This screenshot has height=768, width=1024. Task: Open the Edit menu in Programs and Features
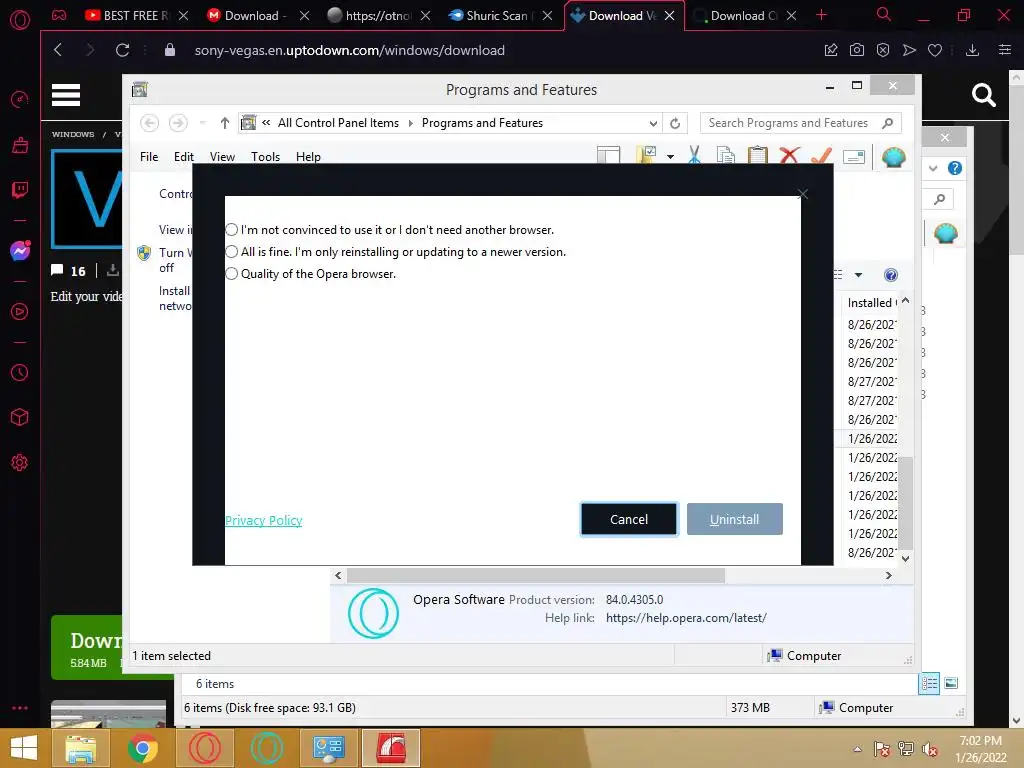(x=184, y=157)
